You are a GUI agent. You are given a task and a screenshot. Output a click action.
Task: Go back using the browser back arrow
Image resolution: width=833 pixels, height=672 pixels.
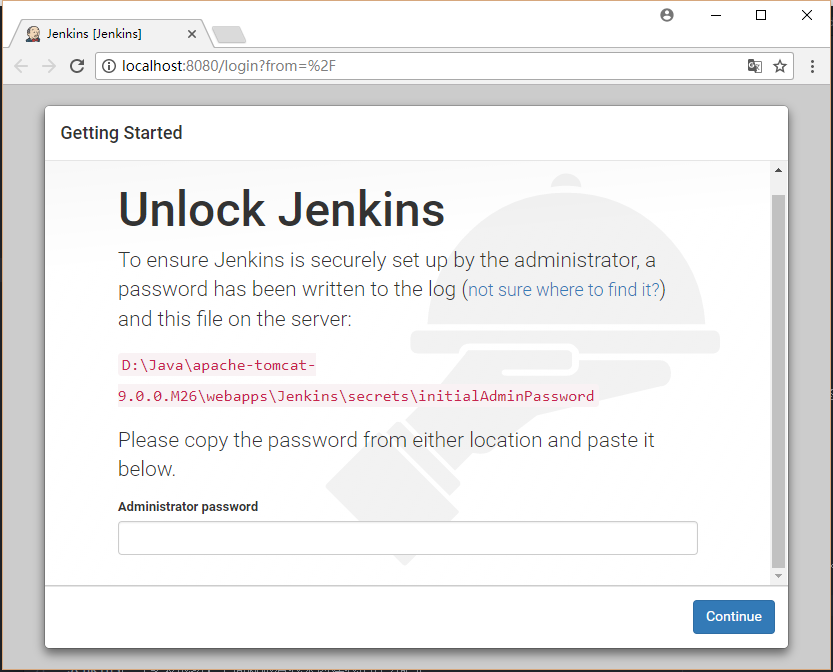coord(21,66)
